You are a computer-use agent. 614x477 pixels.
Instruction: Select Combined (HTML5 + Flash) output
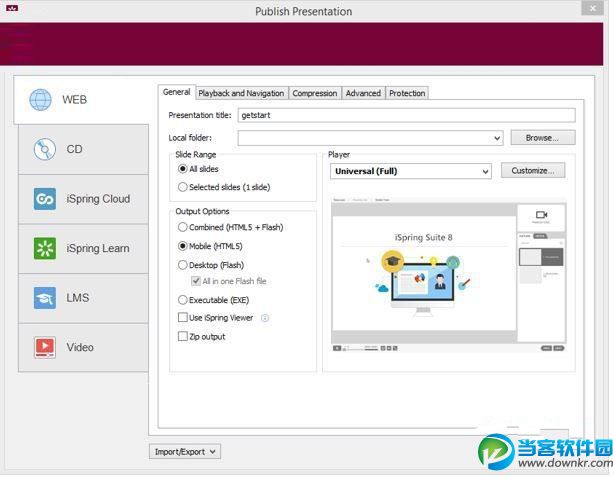click(182, 227)
